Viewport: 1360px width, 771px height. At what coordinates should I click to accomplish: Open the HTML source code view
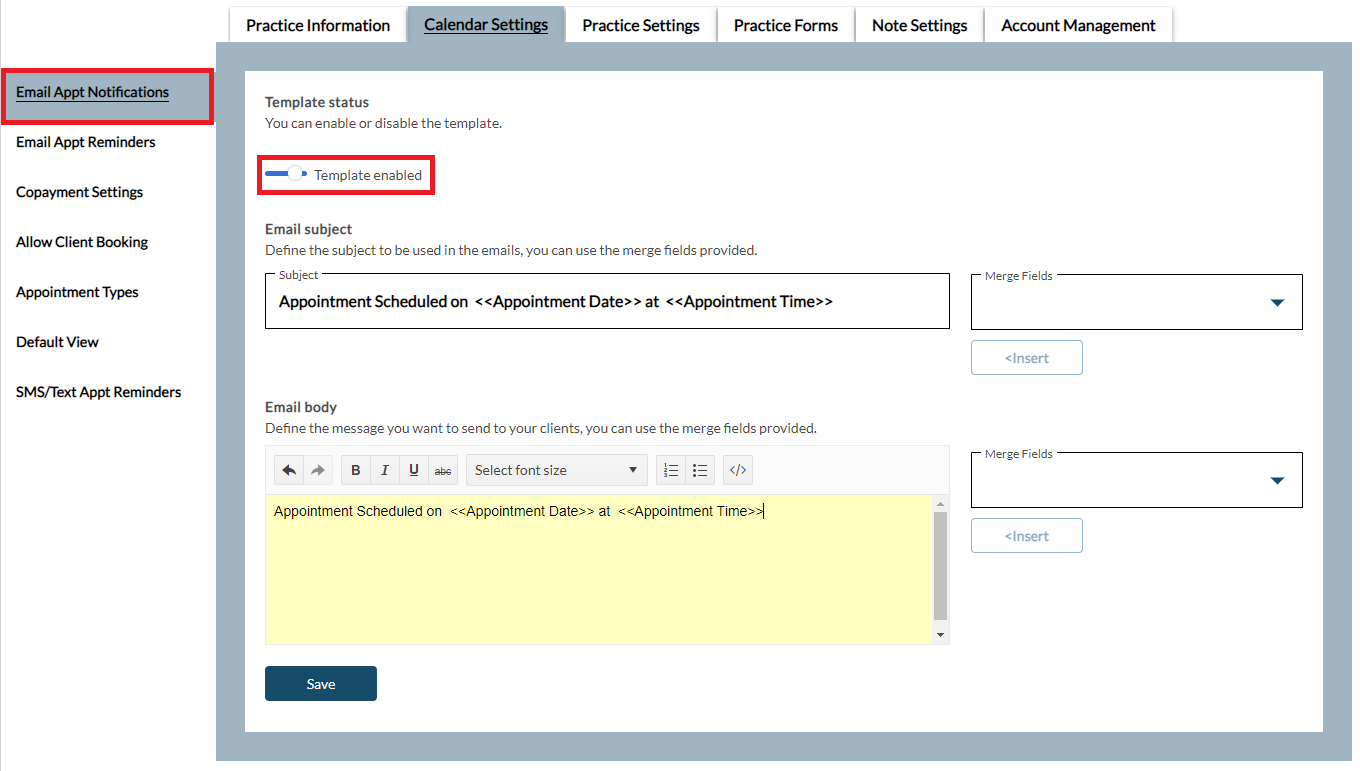tap(737, 470)
